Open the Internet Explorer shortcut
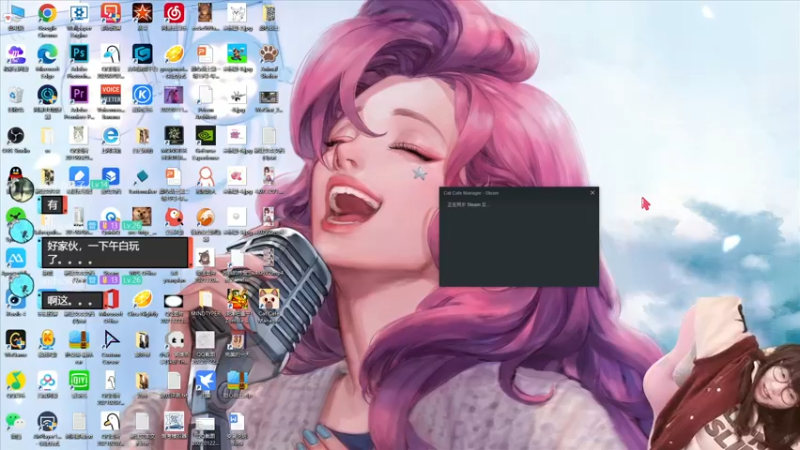 point(111,136)
